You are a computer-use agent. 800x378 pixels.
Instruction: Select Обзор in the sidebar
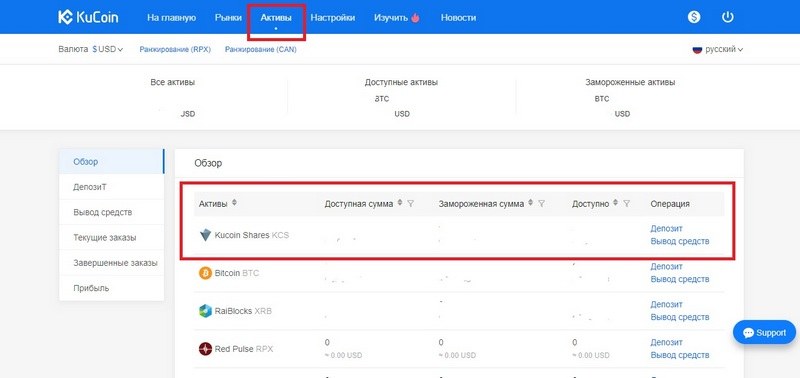coord(111,162)
